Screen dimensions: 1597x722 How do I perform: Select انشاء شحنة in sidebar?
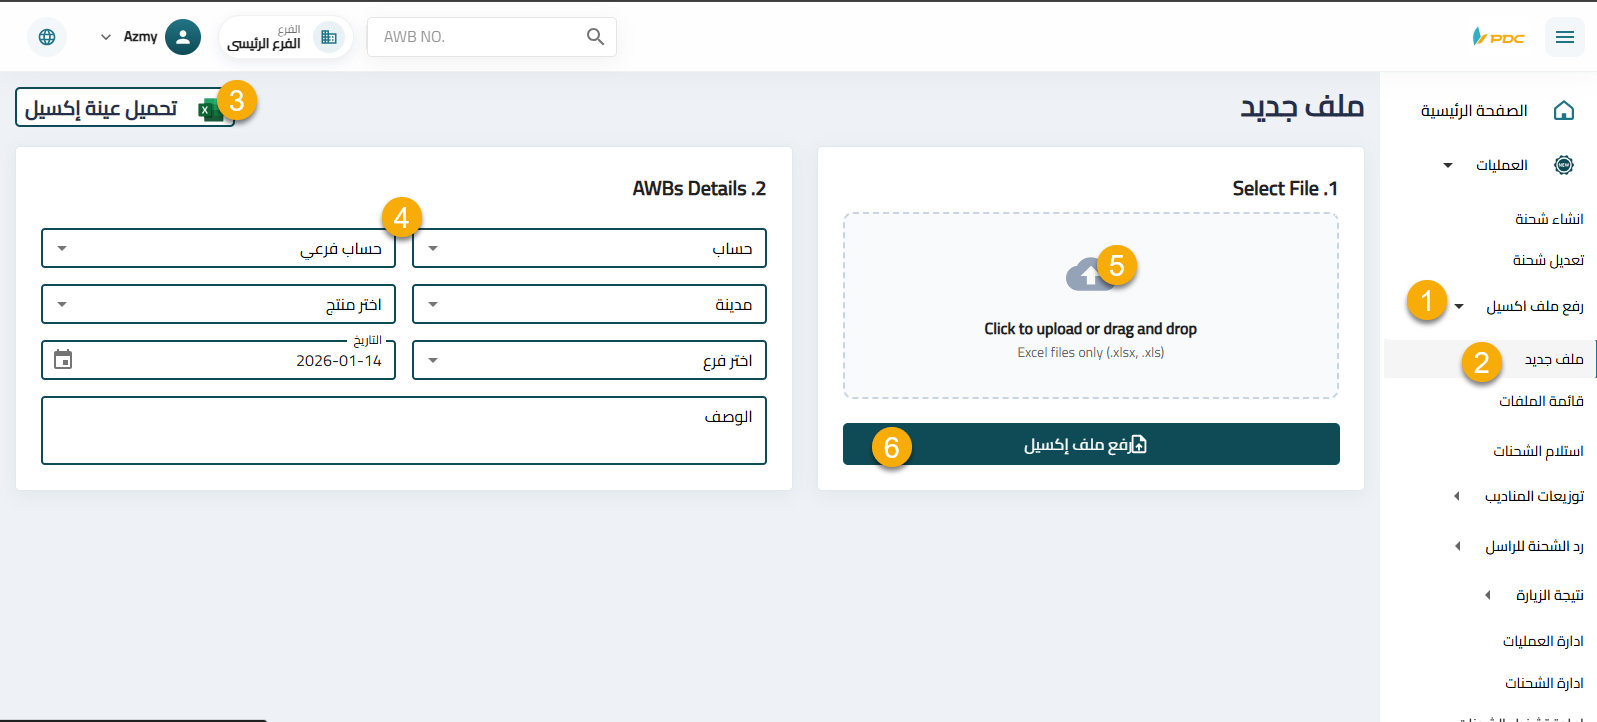(1548, 219)
